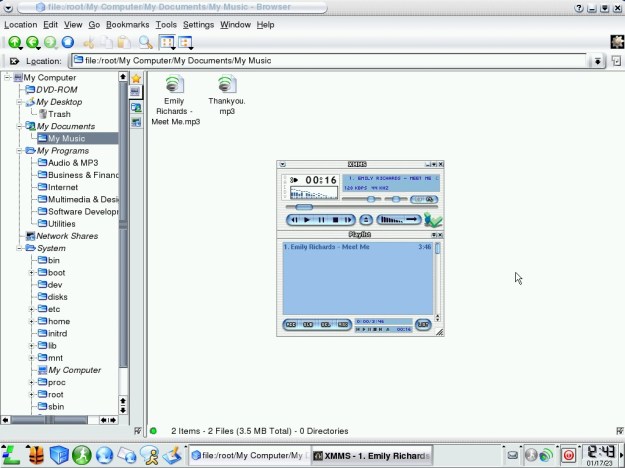Open the Thankyou.mp3 file icon

coord(227,86)
